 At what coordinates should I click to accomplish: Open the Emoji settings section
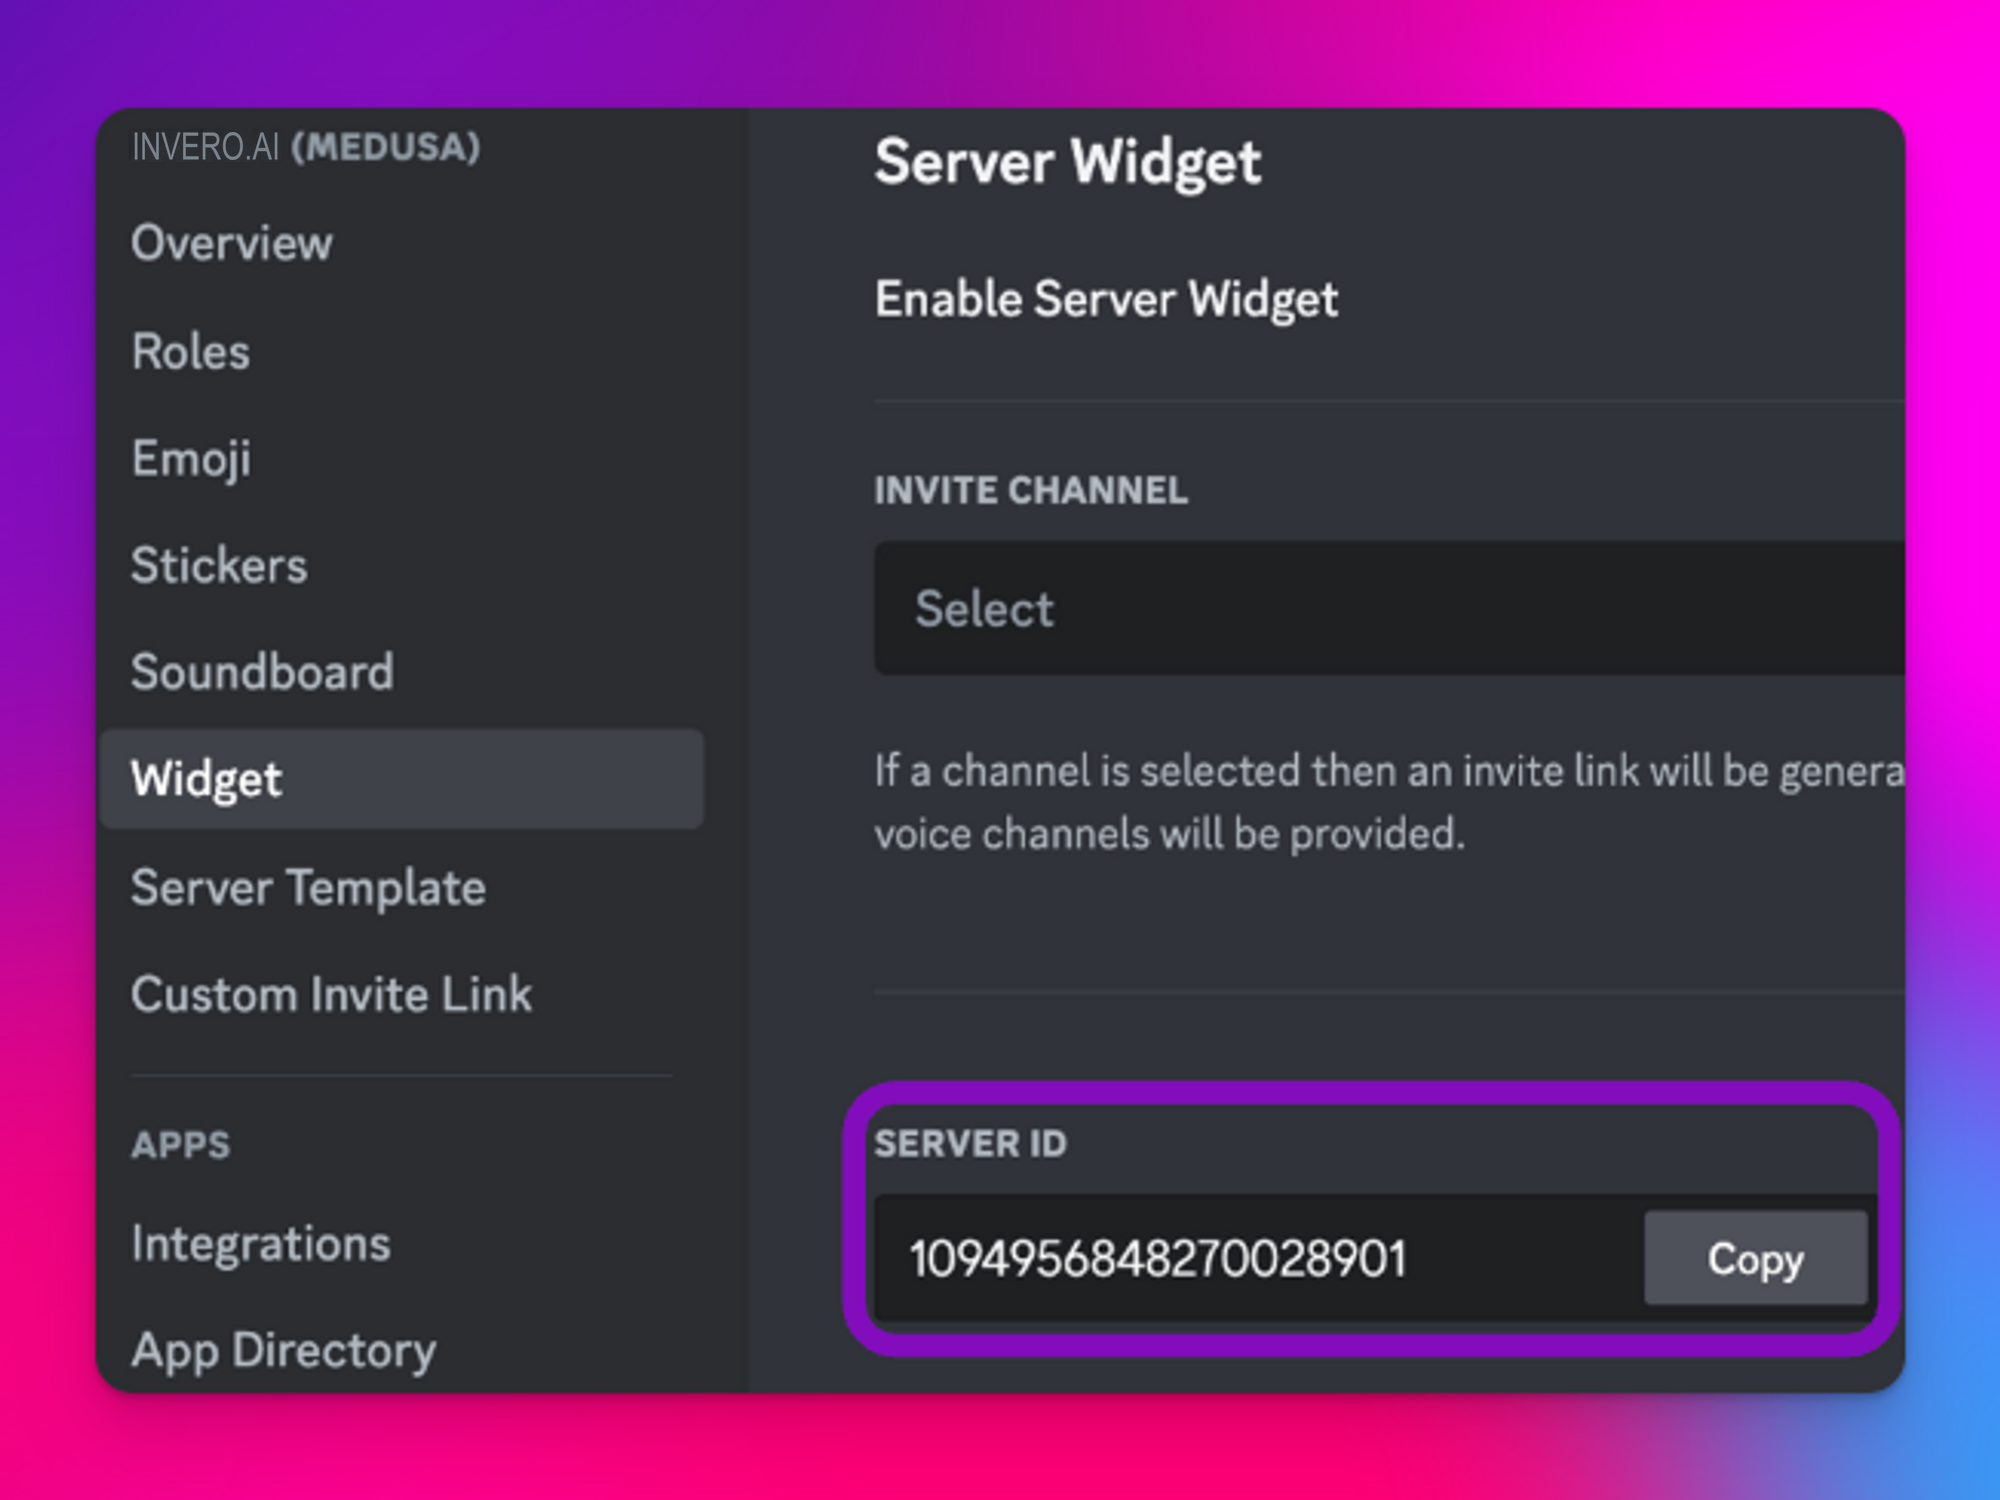190,459
